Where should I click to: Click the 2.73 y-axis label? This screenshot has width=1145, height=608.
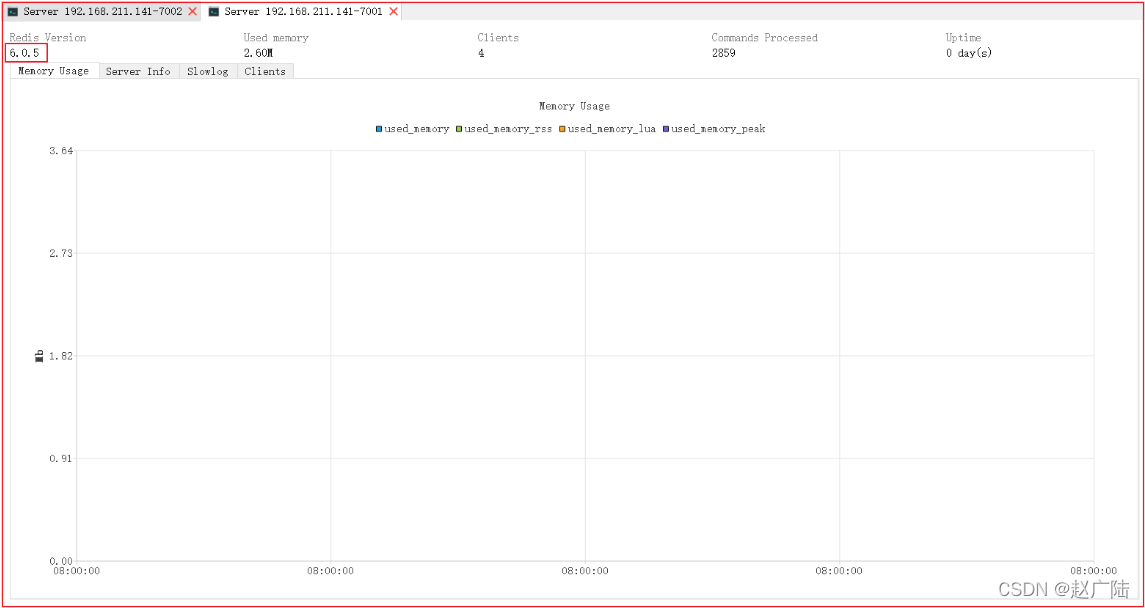coord(61,253)
